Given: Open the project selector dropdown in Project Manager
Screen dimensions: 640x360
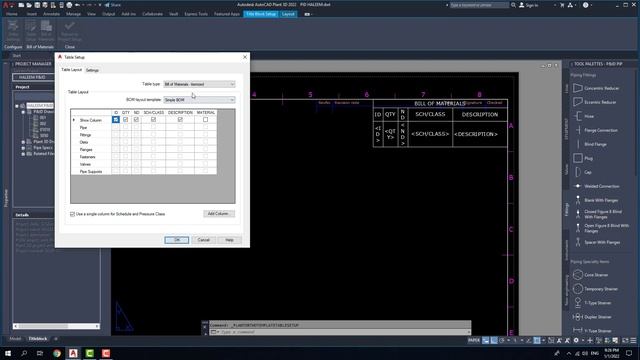Looking at the screenshot, I should tap(33, 77).
